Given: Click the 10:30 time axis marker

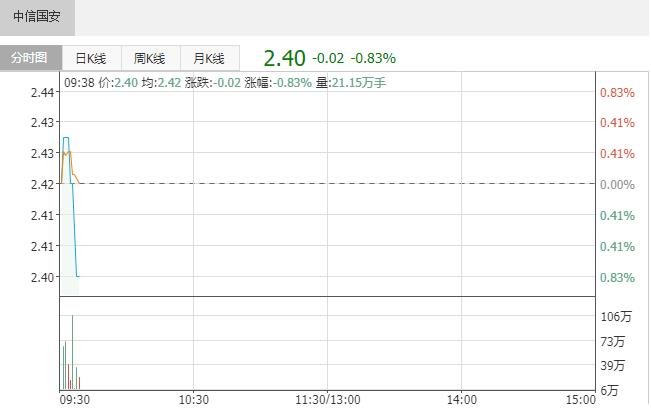Looking at the screenshot, I should [x=193, y=400].
